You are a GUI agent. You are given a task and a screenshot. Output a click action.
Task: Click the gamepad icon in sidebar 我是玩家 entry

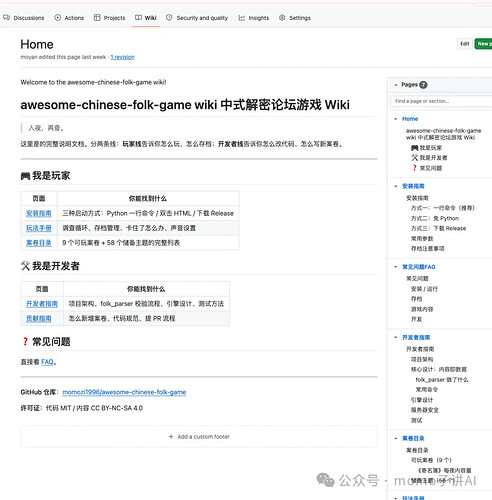click(x=414, y=148)
